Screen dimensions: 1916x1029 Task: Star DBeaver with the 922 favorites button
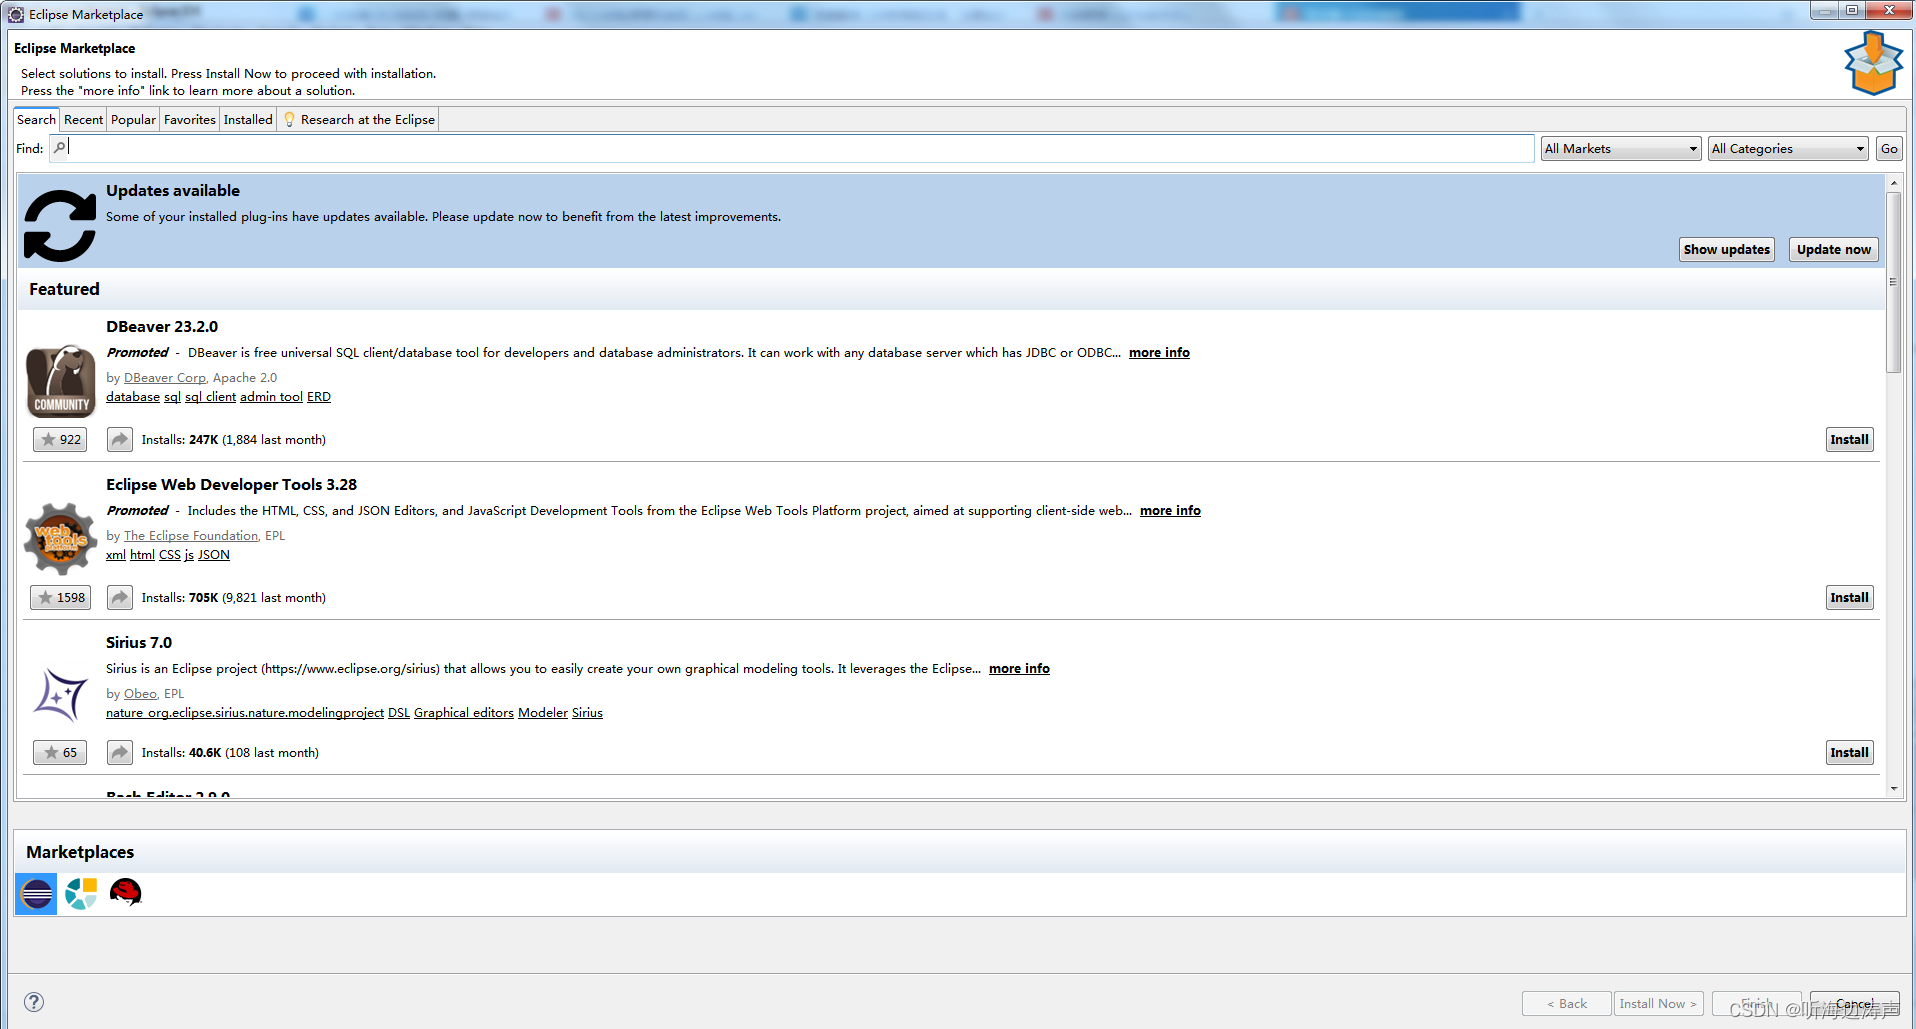point(60,439)
